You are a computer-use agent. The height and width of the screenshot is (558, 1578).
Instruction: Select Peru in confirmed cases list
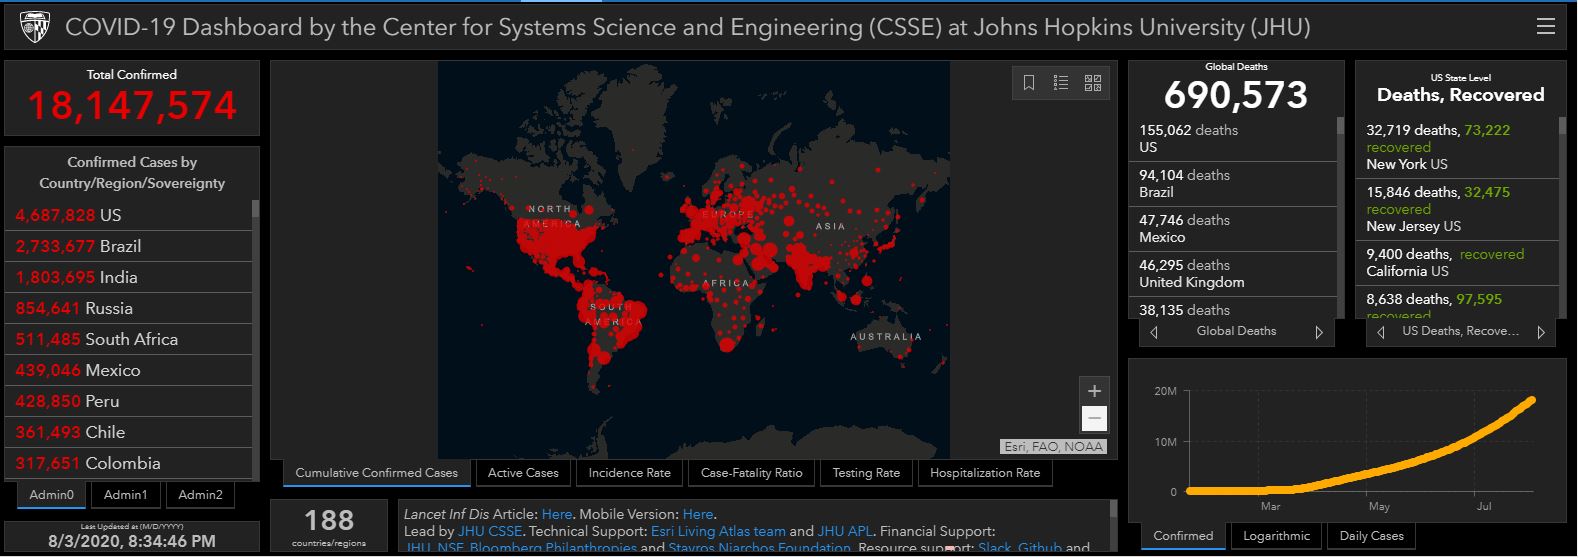tap(128, 401)
